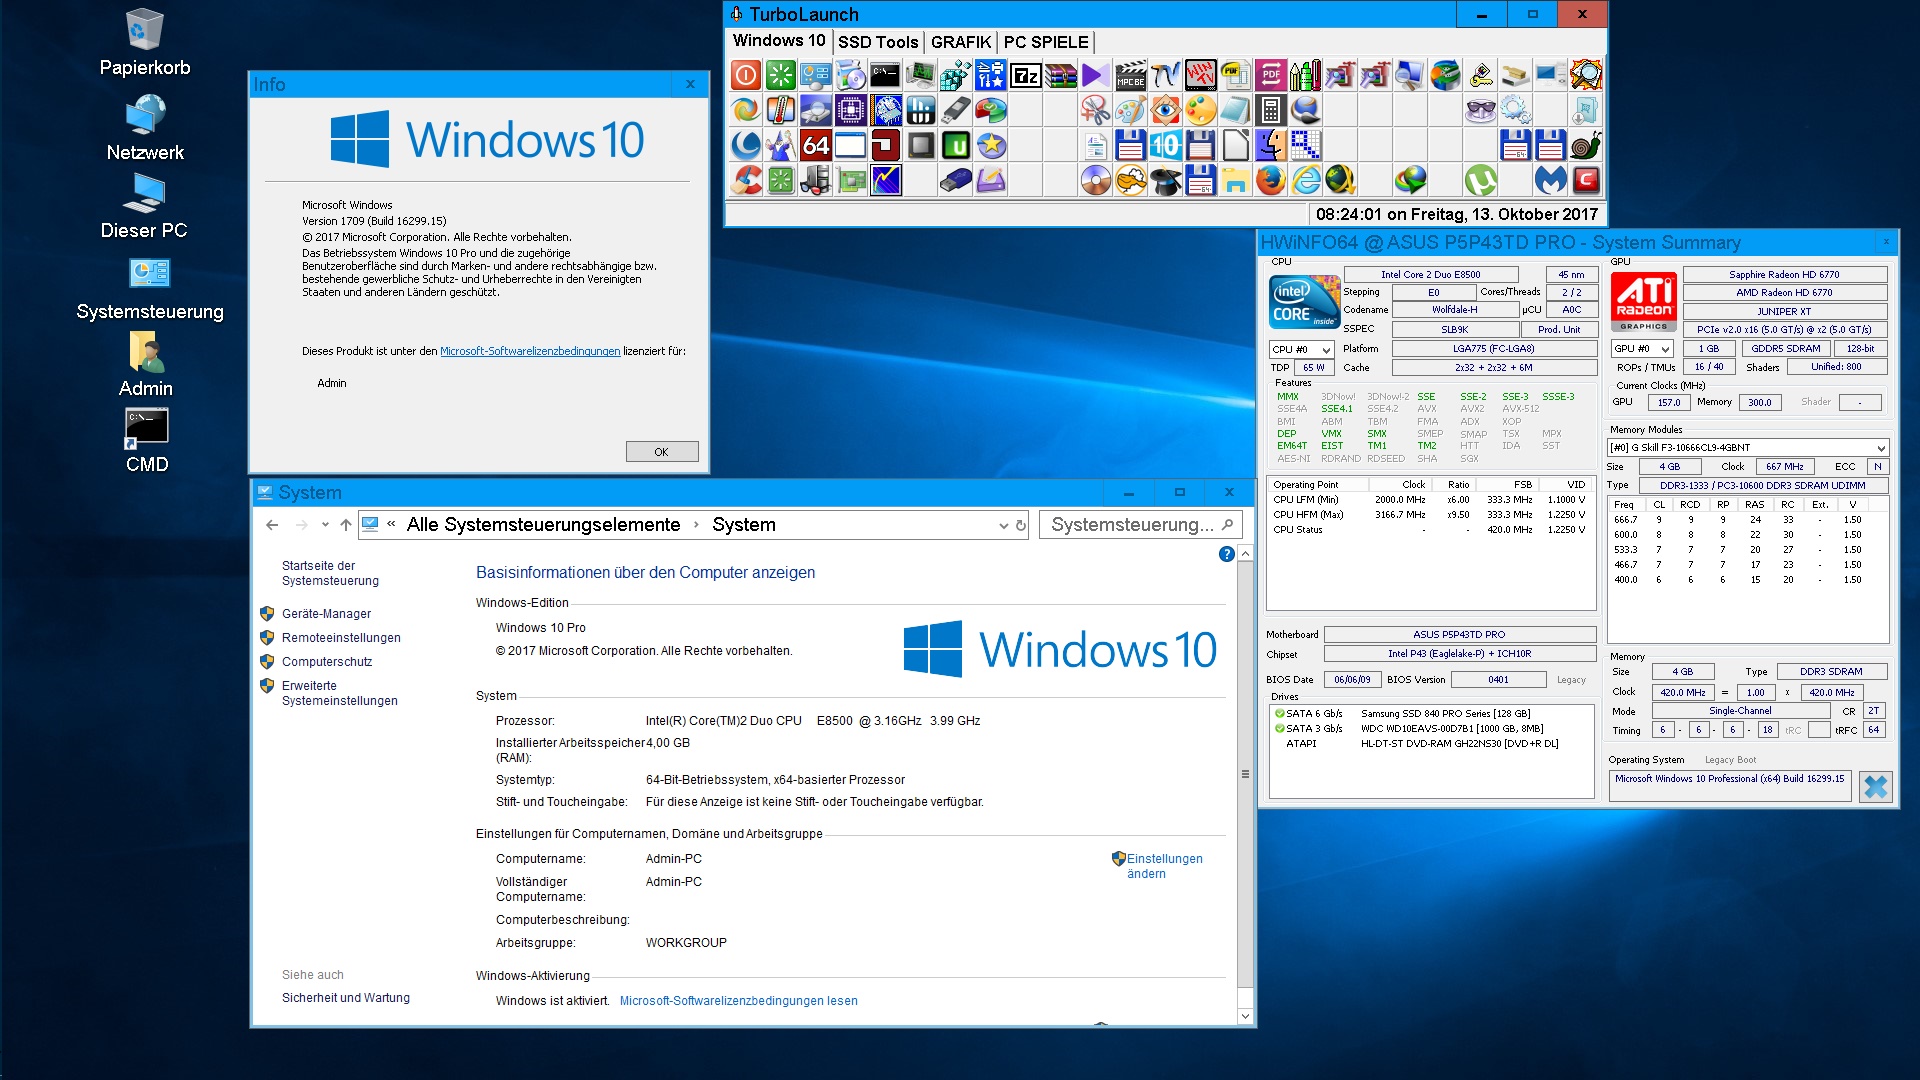Open recent locations arrow beside forward button

325,525
